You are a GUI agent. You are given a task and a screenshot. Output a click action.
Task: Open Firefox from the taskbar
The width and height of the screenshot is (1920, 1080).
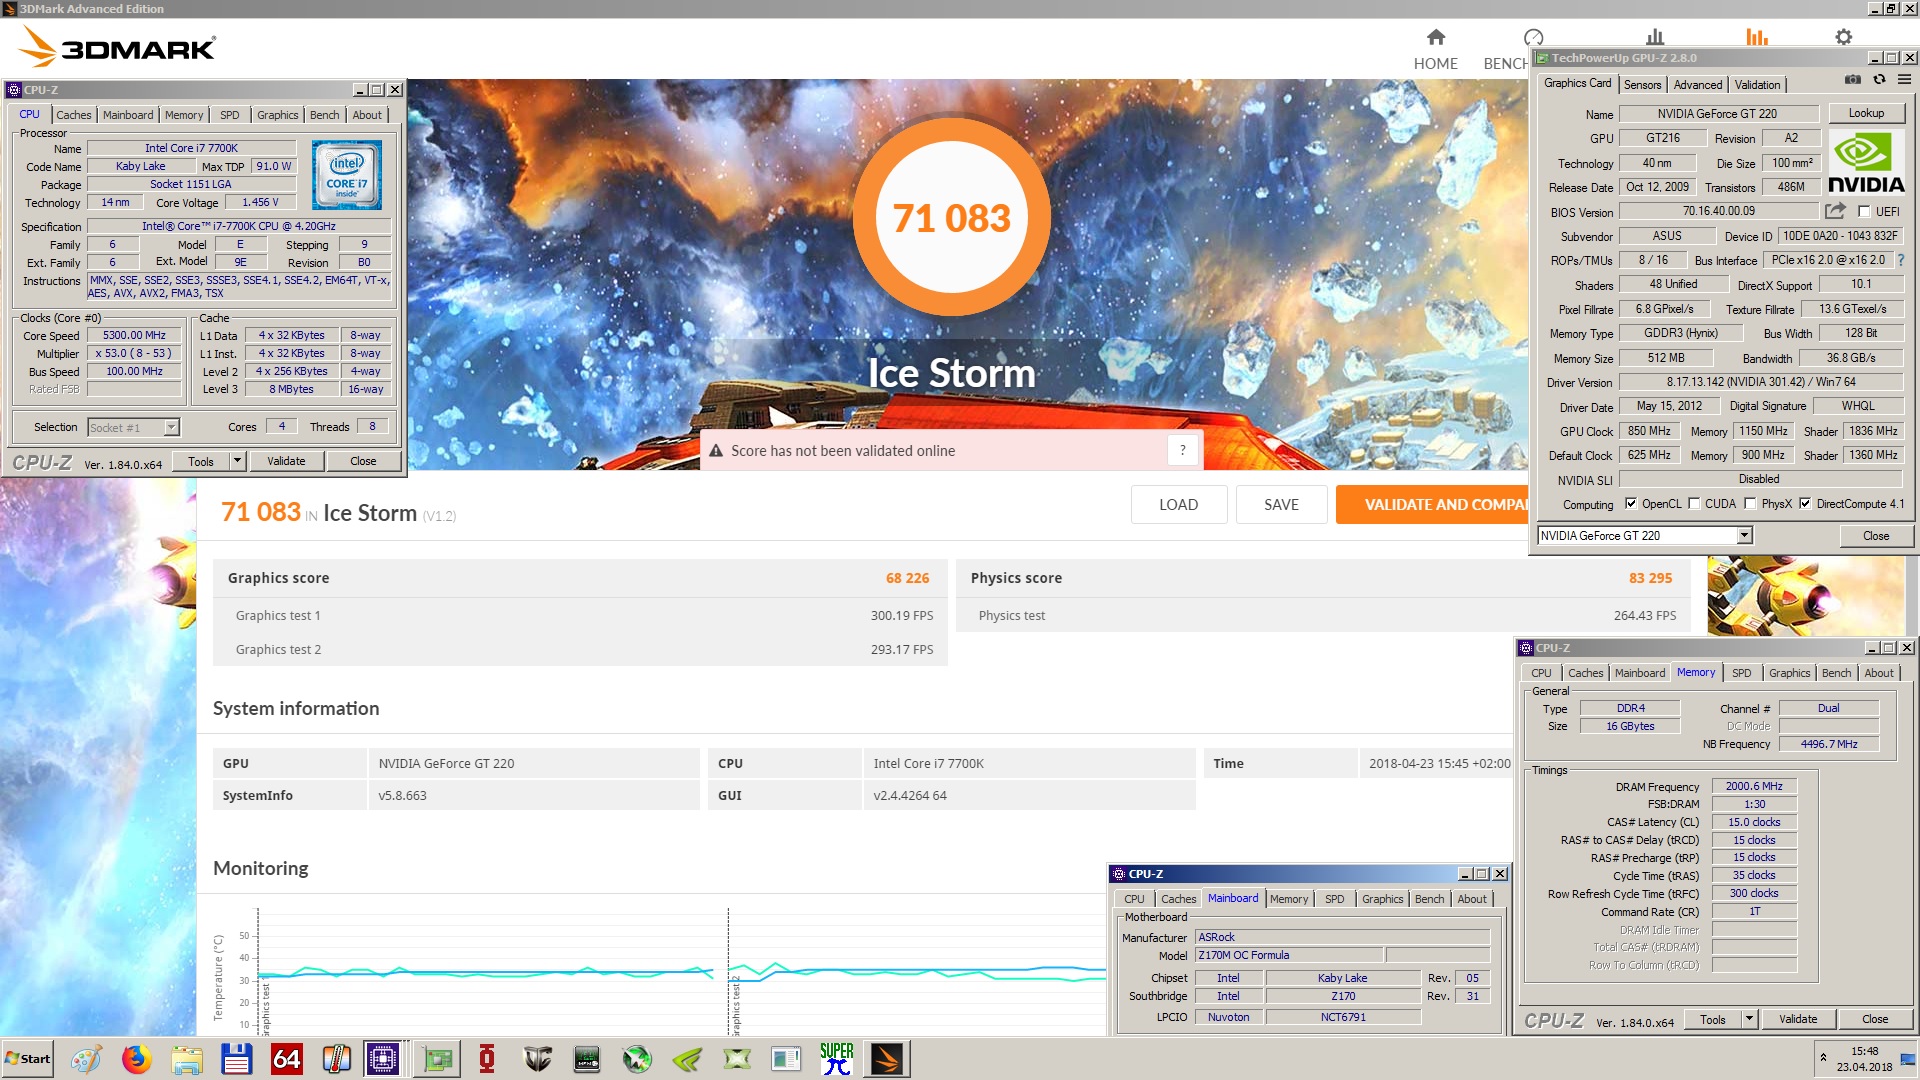tap(136, 1059)
